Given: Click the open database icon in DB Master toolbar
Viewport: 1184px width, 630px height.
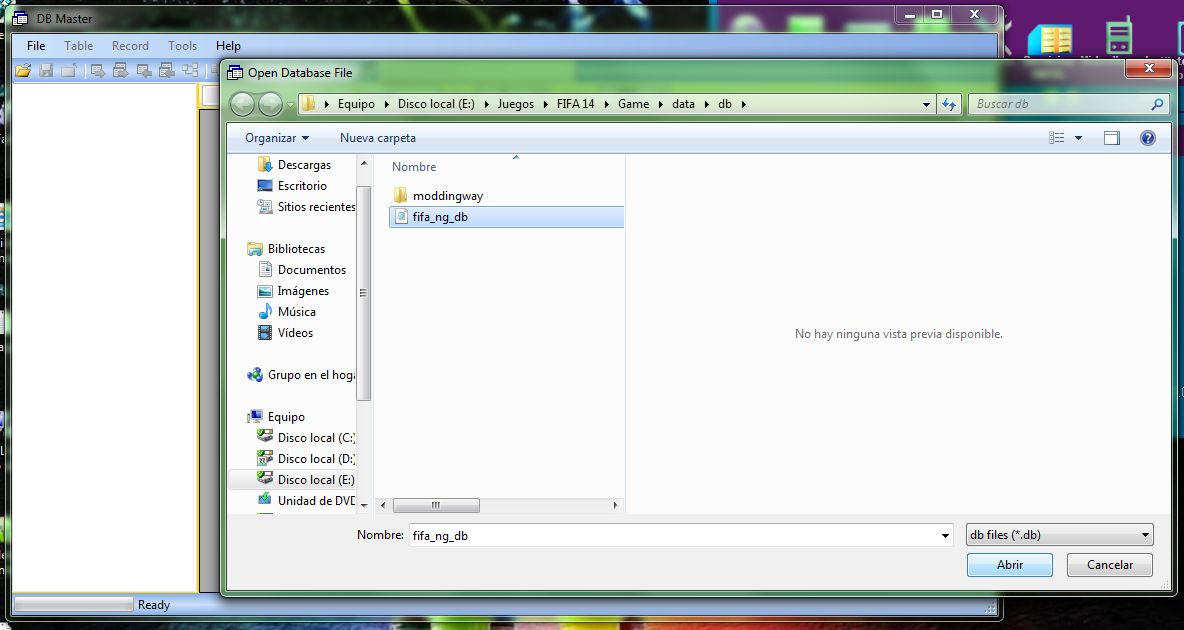Looking at the screenshot, I should point(22,70).
